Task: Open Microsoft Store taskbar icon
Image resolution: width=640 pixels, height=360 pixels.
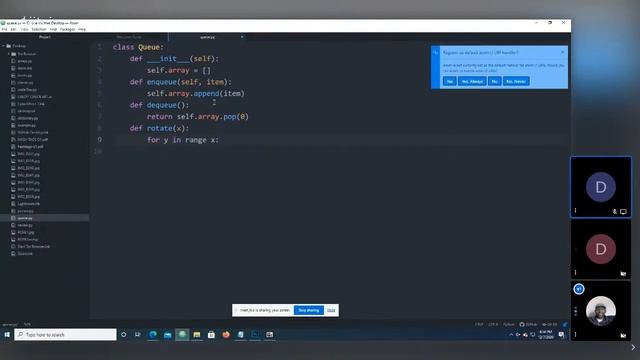Action: tap(211, 335)
